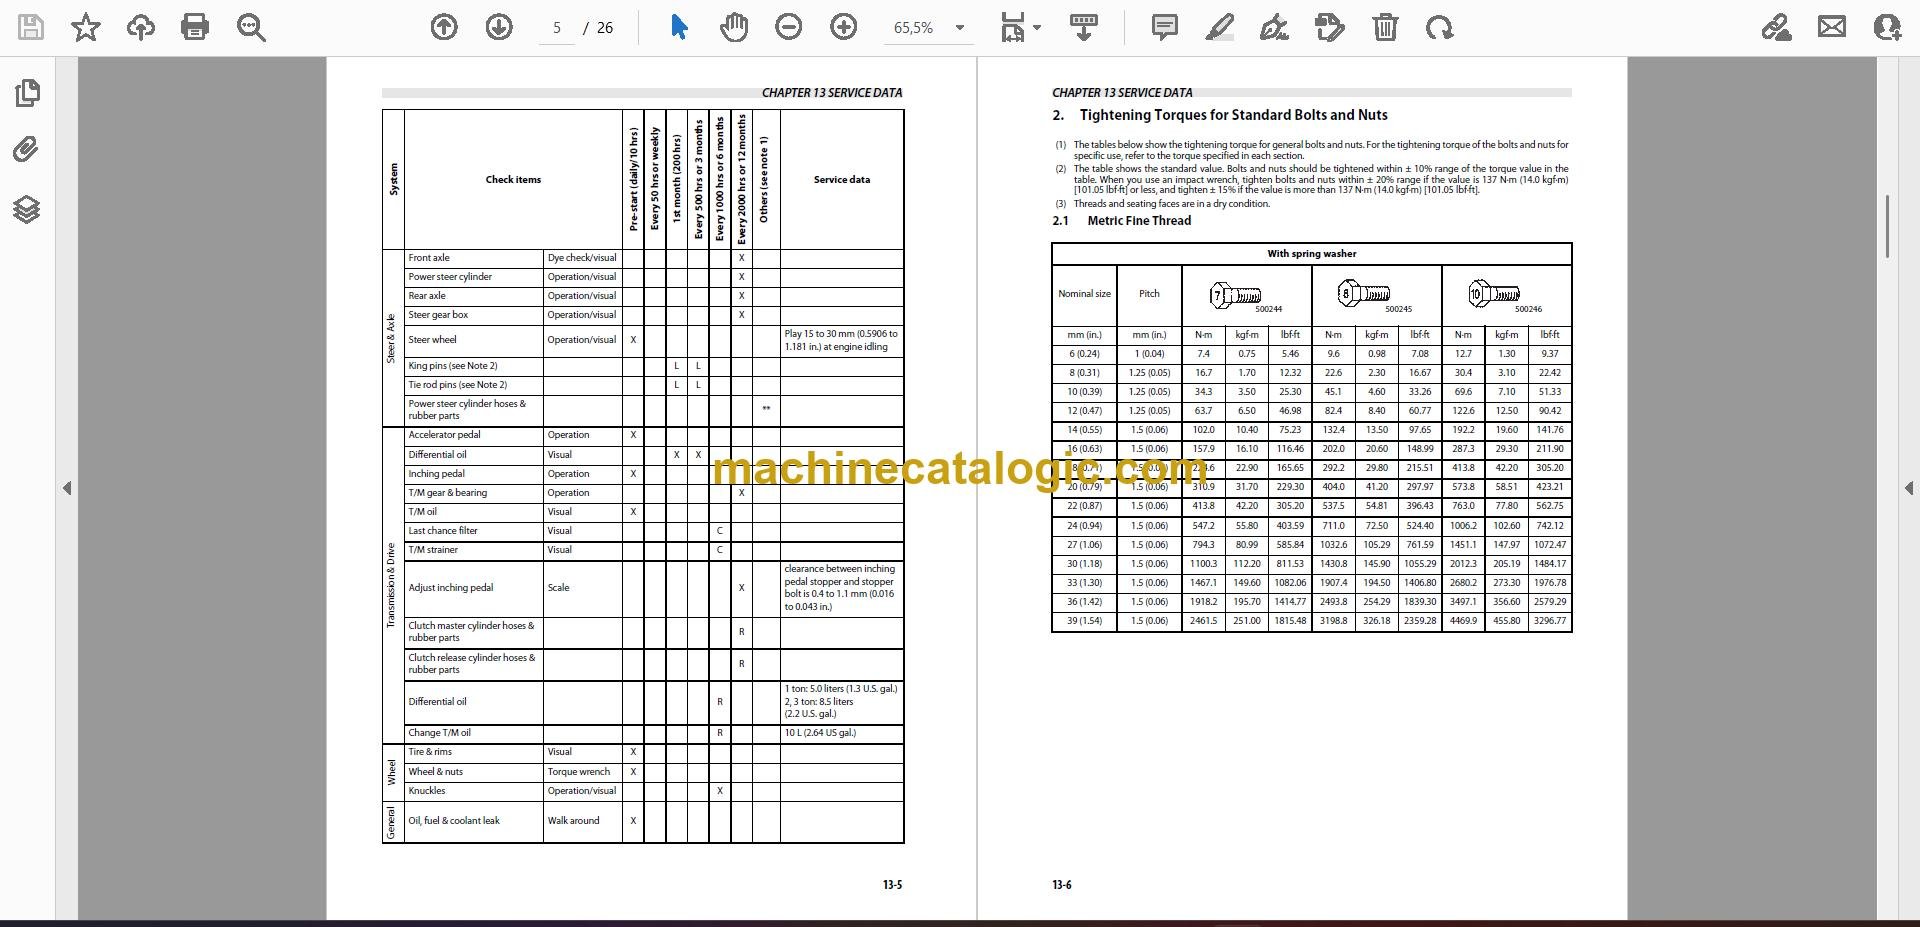The image size is (1920, 927).
Task: Upload the file to the cloud
Action: point(141,27)
